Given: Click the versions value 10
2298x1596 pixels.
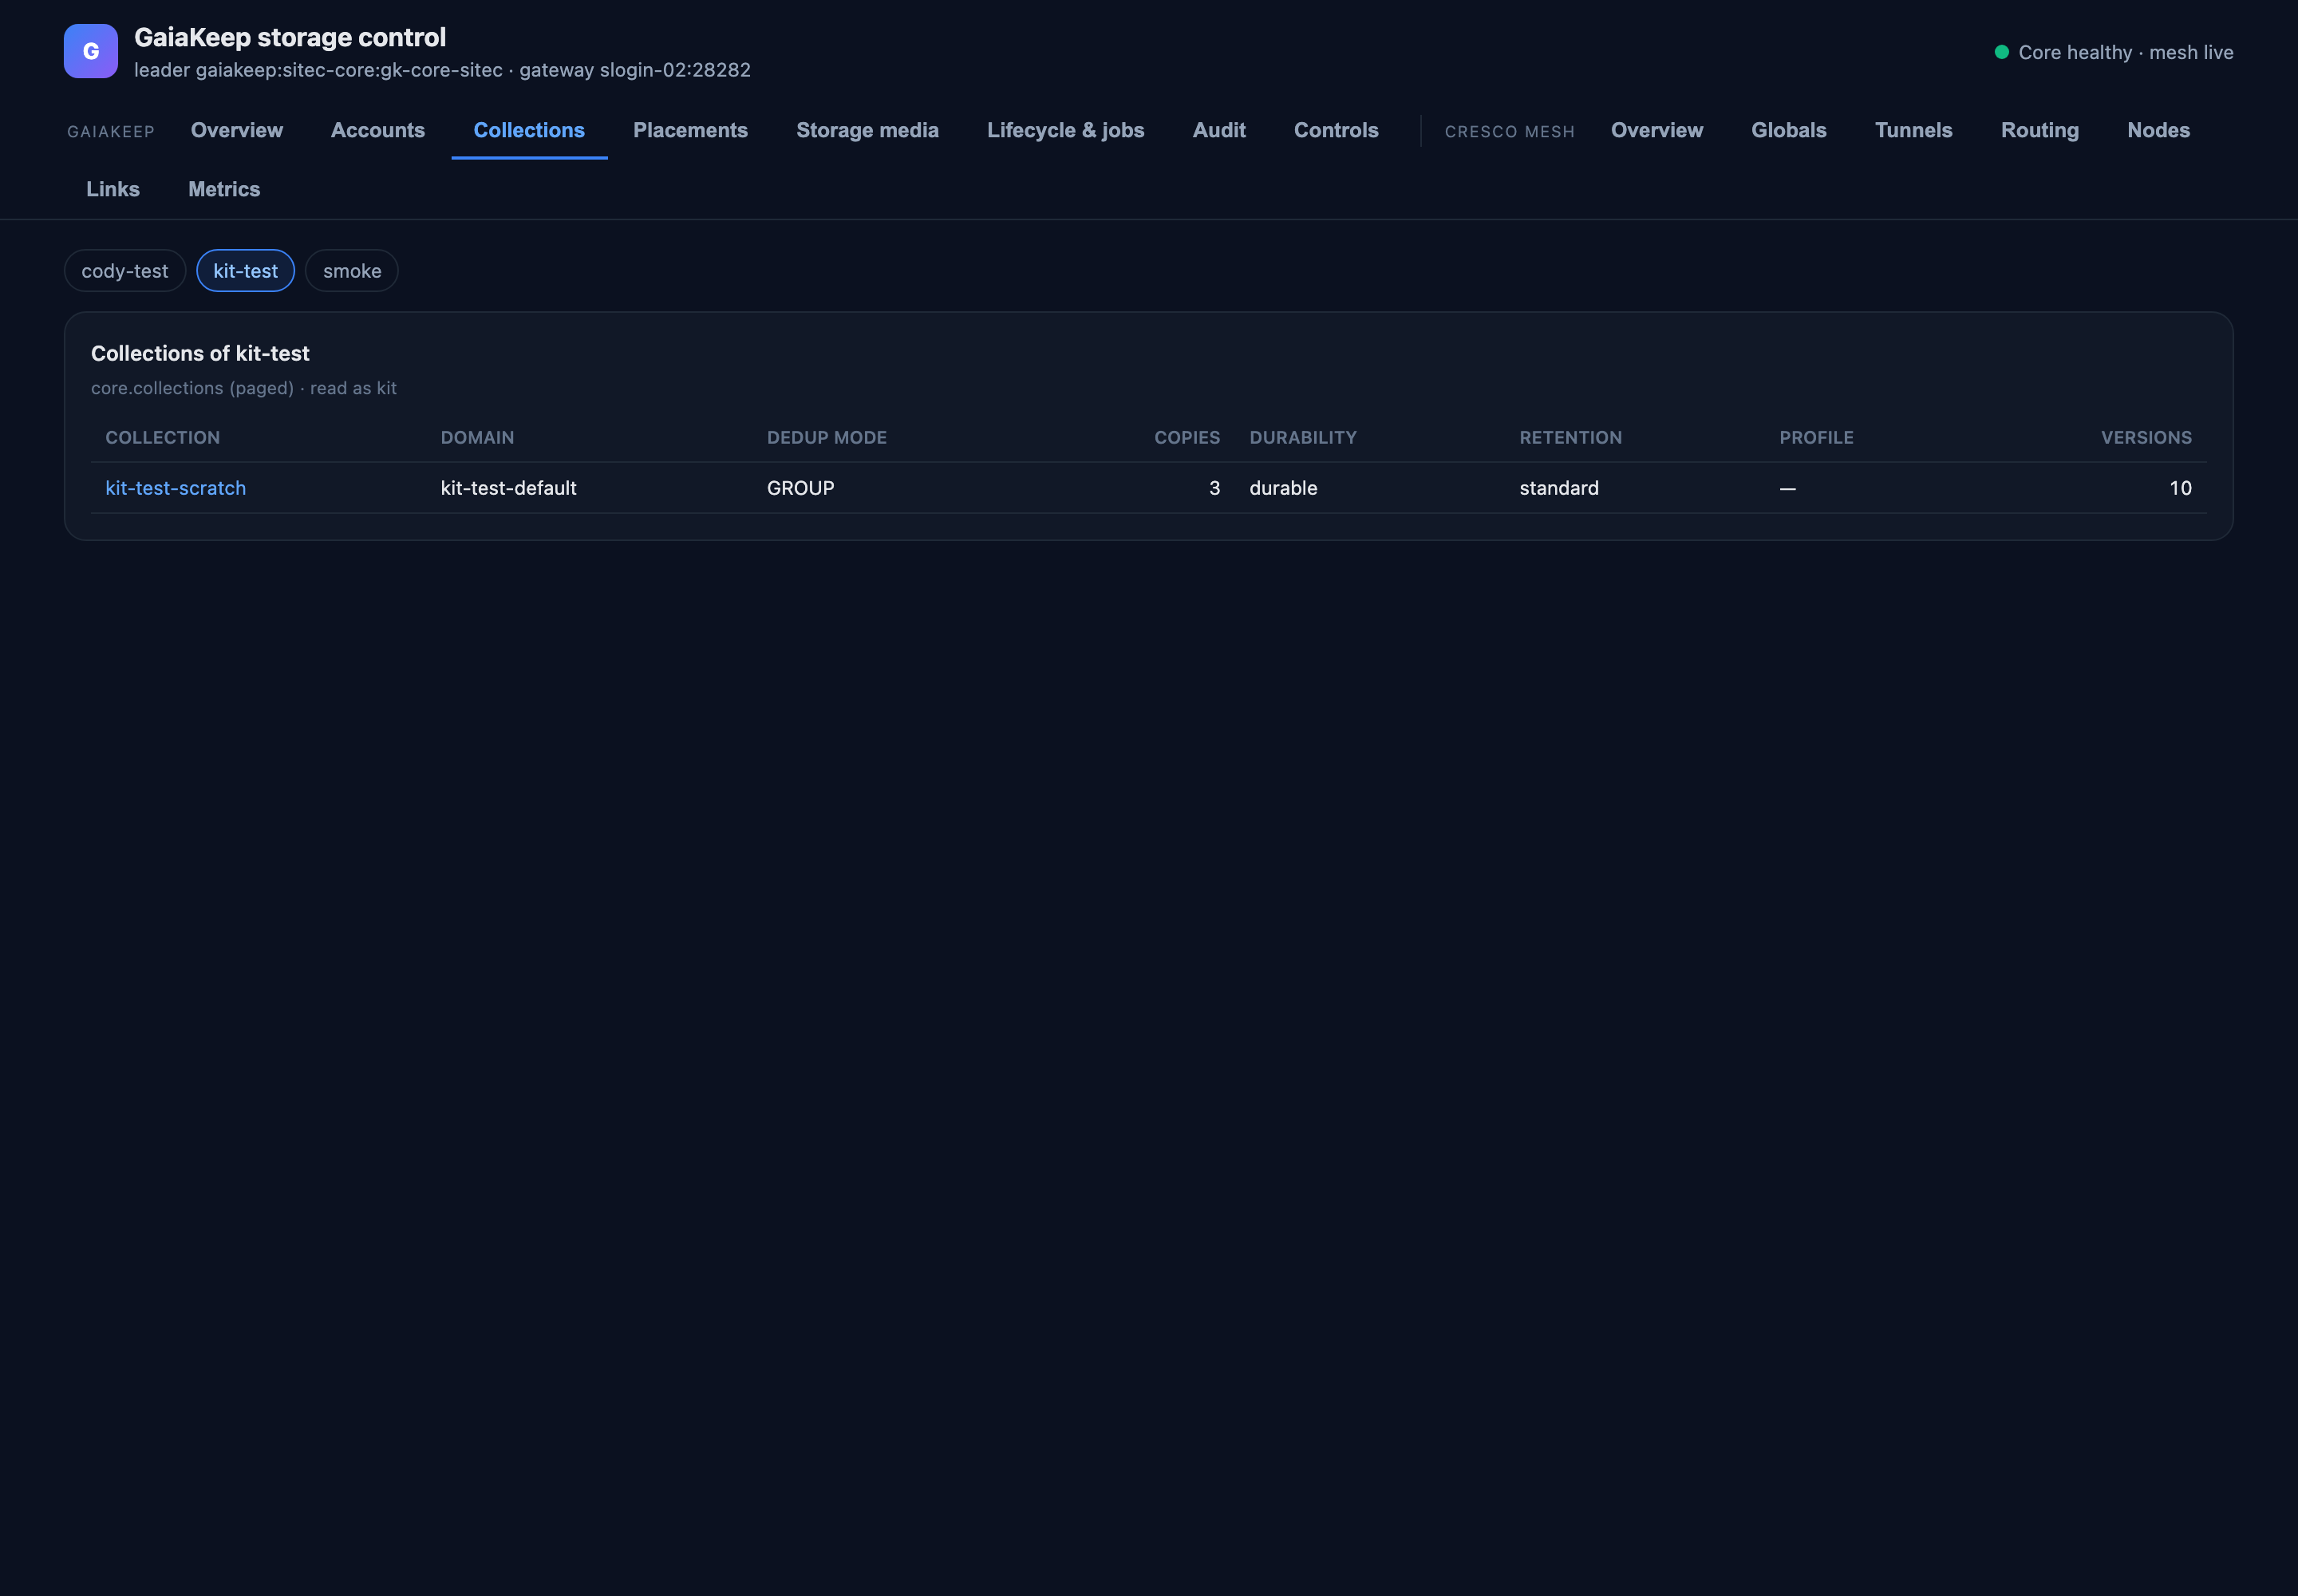Looking at the screenshot, I should tap(2181, 488).
